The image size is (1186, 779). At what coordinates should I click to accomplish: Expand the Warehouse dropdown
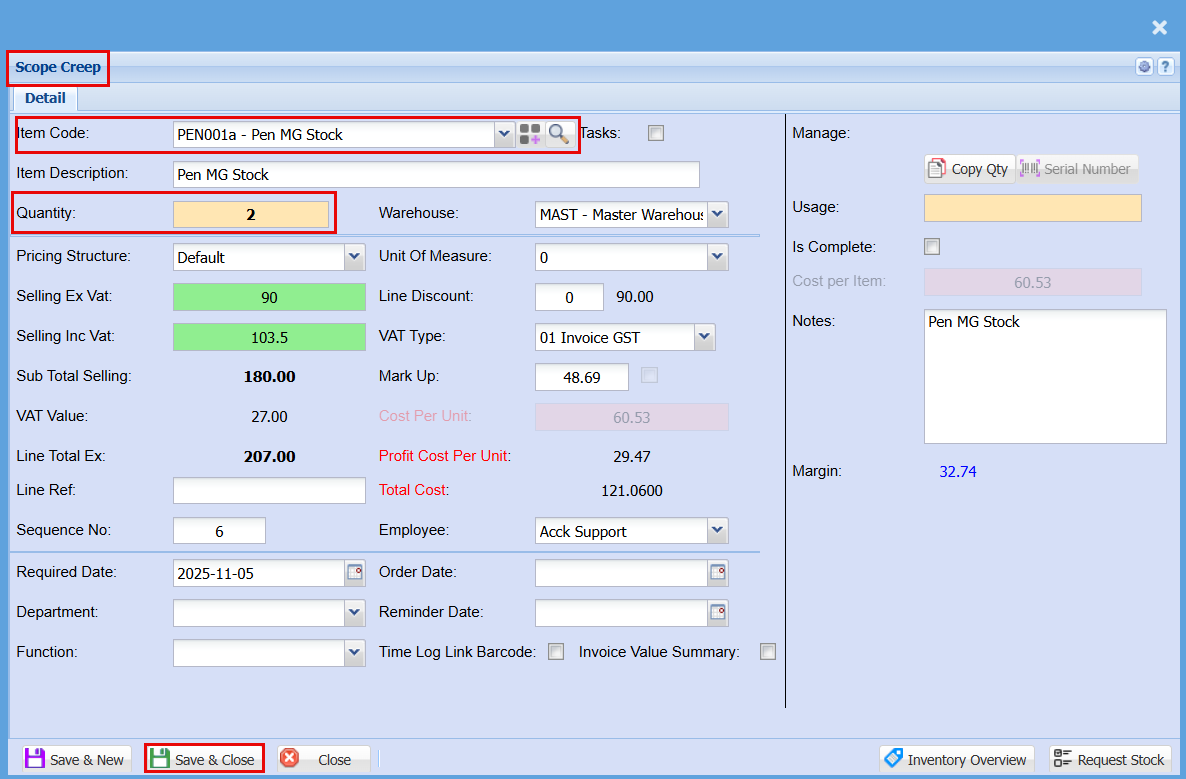(717, 214)
